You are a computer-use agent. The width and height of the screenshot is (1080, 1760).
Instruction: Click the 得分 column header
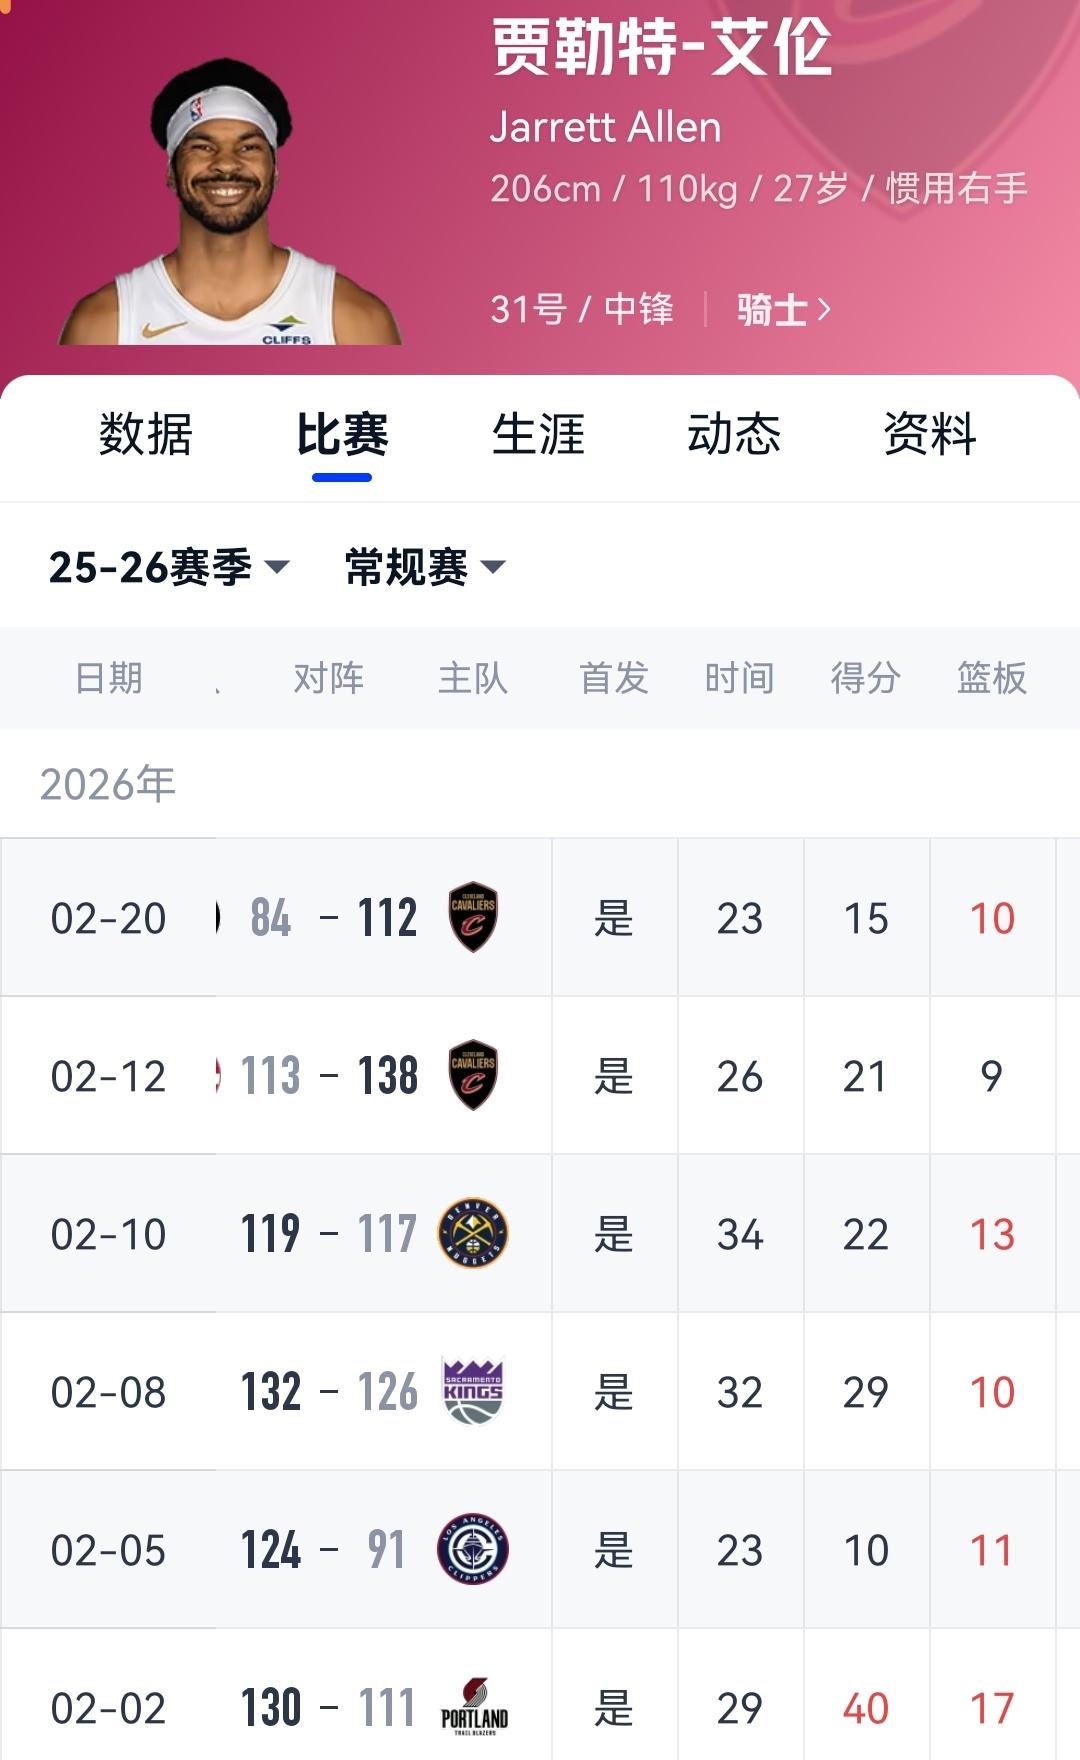tap(866, 677)
